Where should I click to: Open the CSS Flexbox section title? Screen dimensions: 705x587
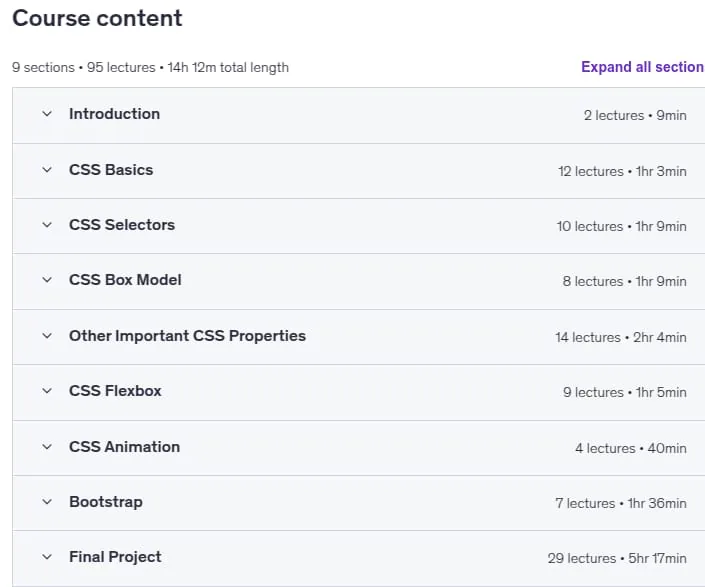click(115, 391)
